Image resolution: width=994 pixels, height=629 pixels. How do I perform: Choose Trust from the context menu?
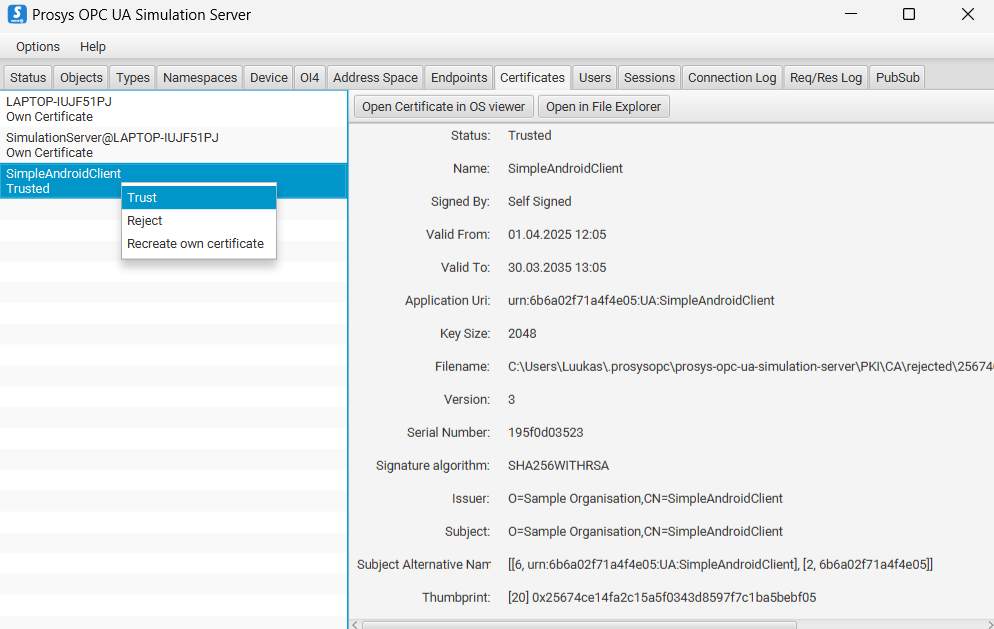click(198, 198)
